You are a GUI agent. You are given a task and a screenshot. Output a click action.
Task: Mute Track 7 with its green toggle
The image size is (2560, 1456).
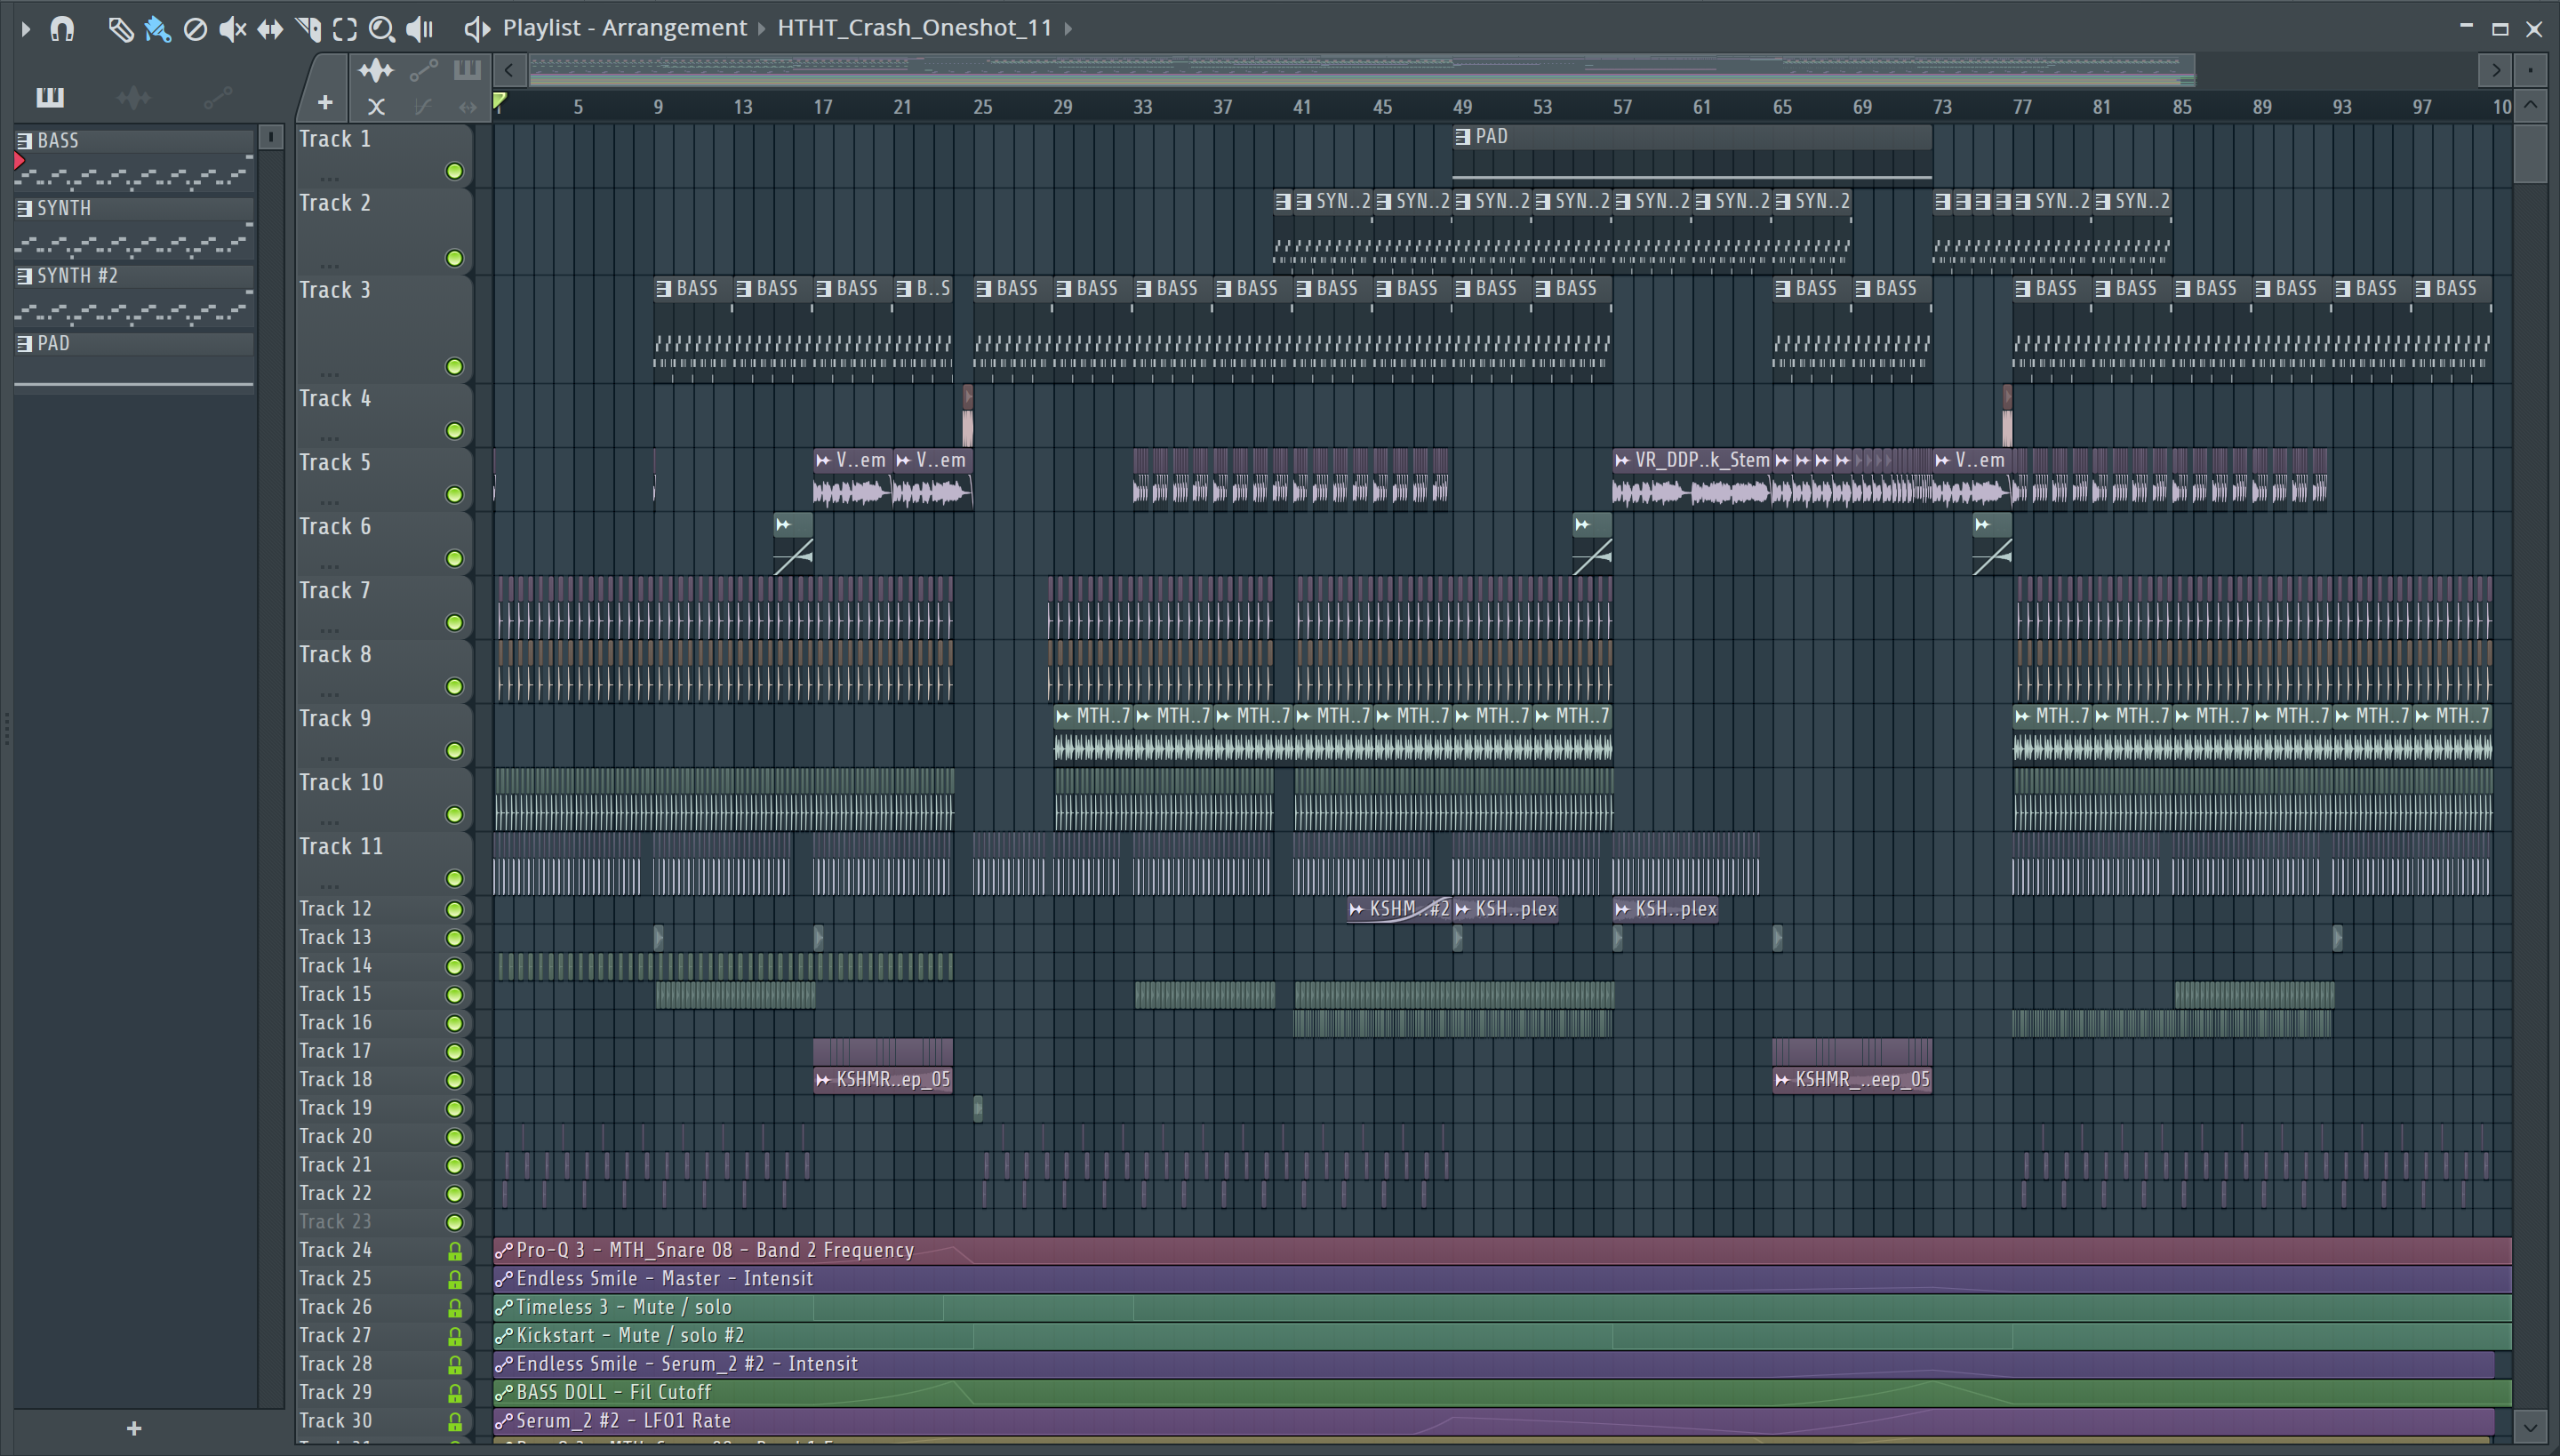pos(455,622)
